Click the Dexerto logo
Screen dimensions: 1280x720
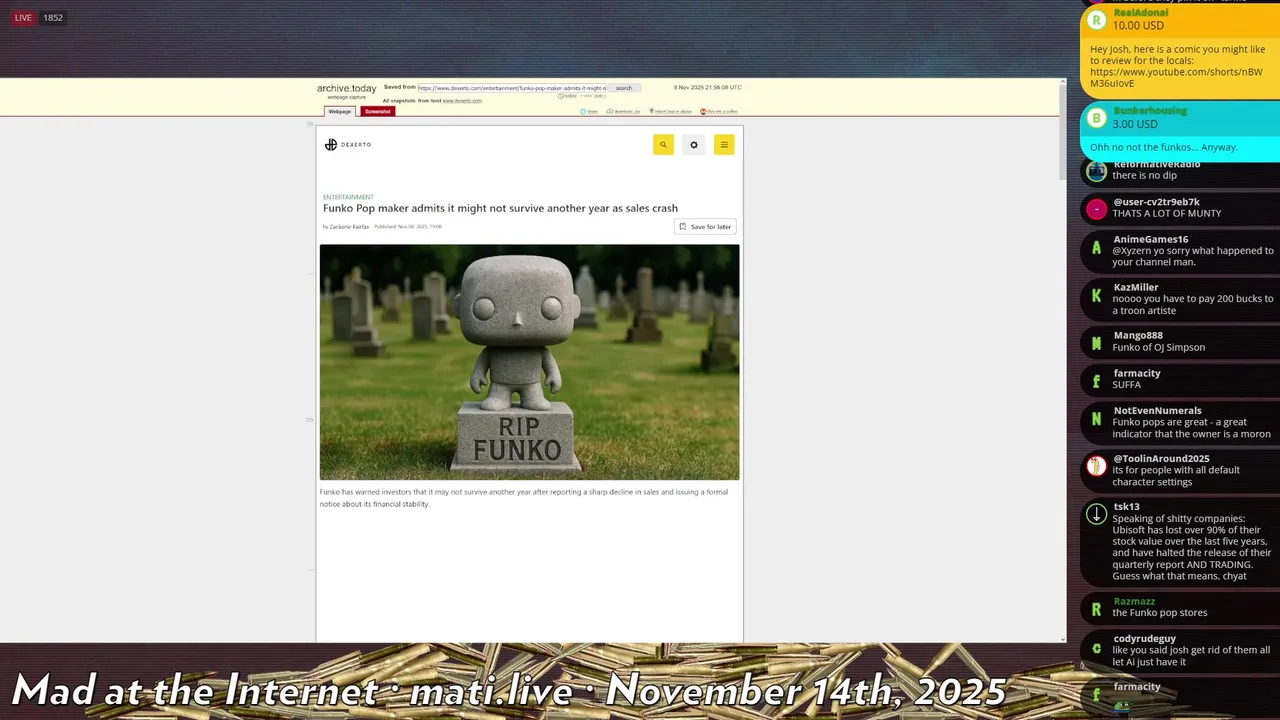point(348,145)
